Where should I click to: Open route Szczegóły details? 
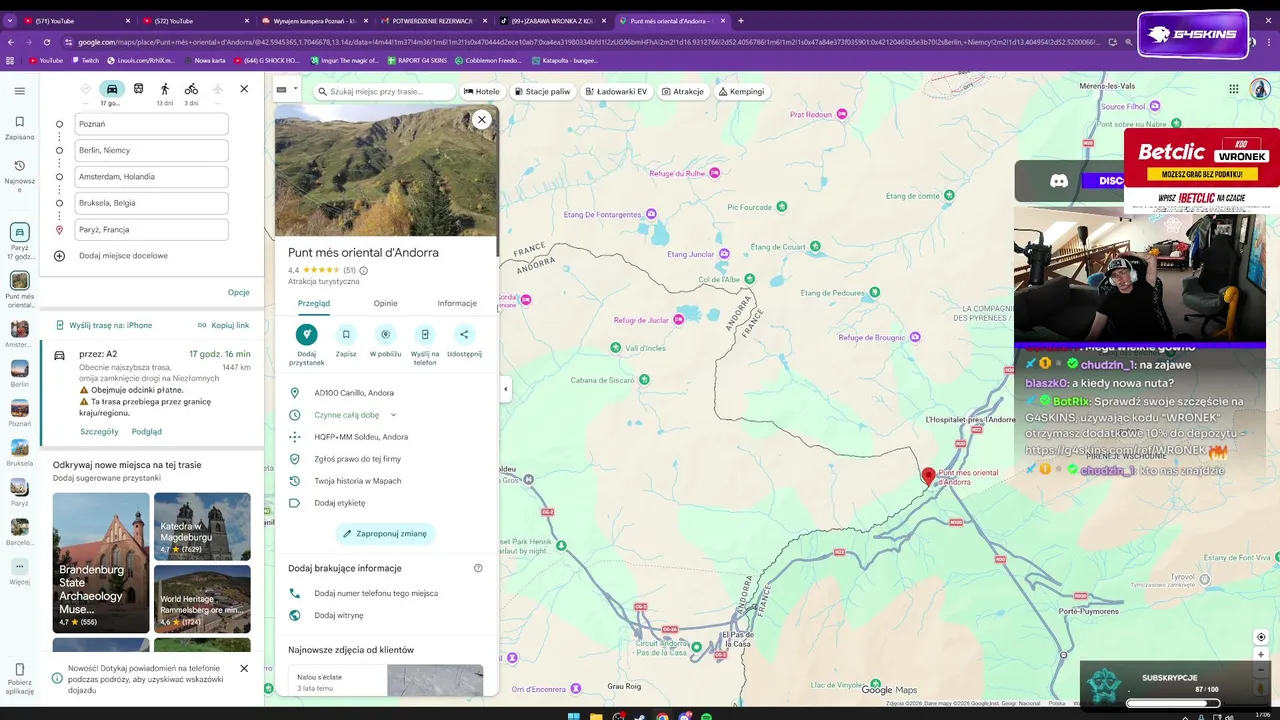point(99,432)
